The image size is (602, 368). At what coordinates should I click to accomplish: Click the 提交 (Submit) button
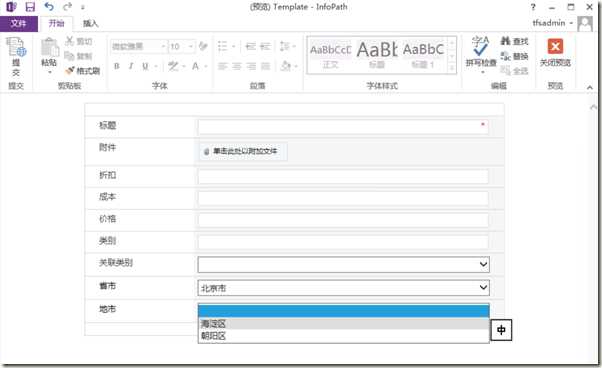coord(16,57)
